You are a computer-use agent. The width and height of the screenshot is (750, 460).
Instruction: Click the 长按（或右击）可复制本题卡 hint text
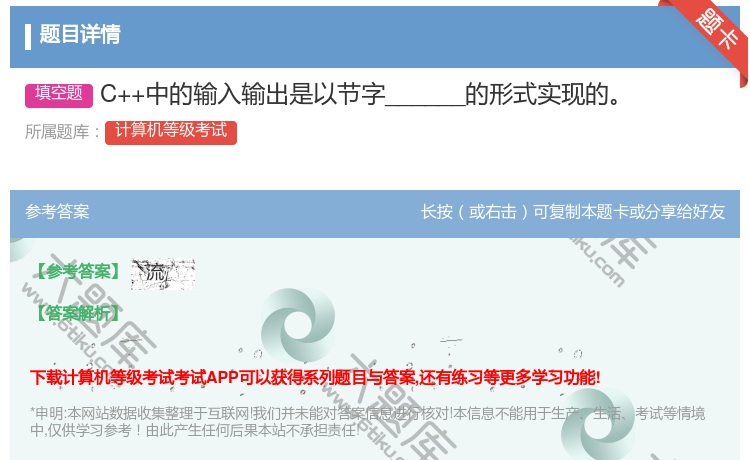[x=573, y=212]
